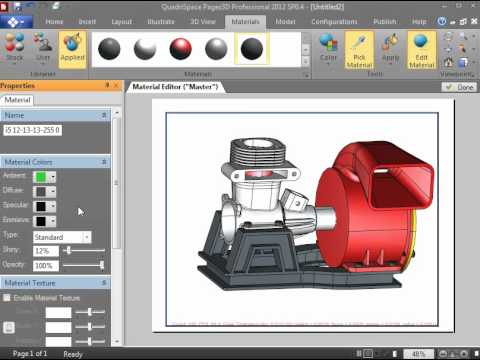Image resolution: width=480 pixels, height=360 pixels.
Task: Select the Material tab in Properties
Action: point(17,100)
